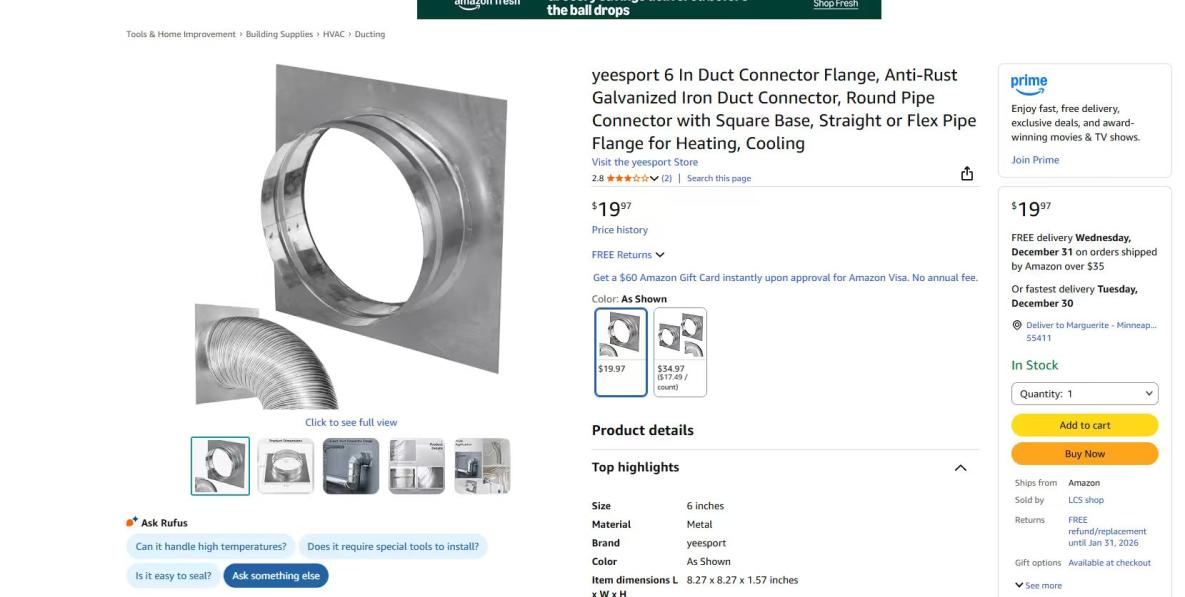Go to the Ducting breadcrumb

(370, 34)
